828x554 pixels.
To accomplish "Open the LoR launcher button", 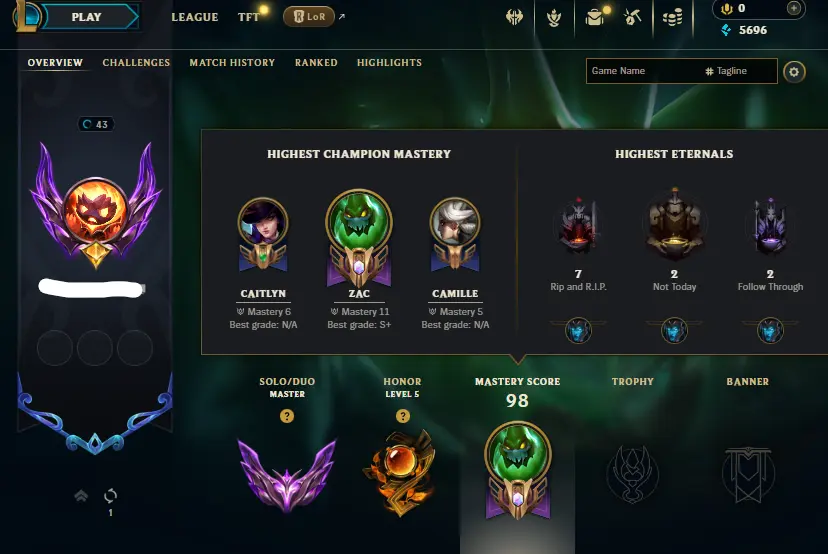I will [x=309, y=17].
